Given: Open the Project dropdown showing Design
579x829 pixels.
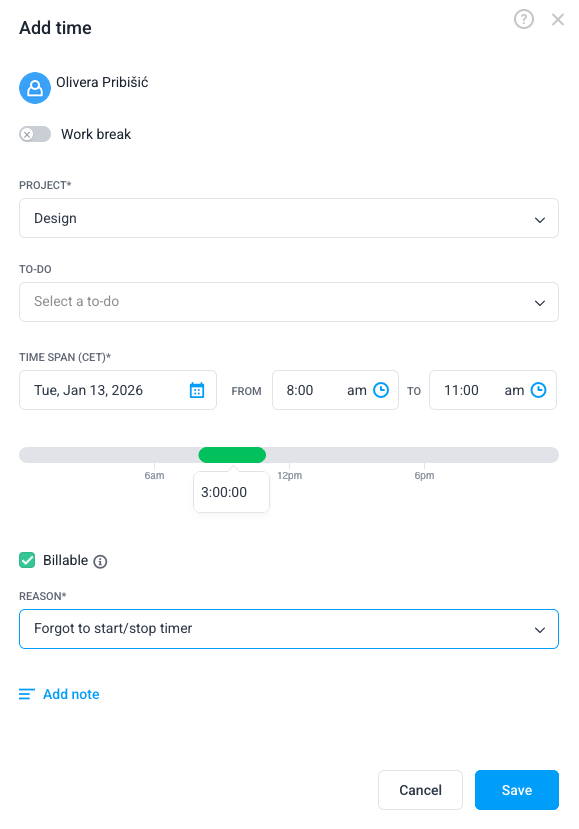Looking at the screenshot, I should 288,218.
